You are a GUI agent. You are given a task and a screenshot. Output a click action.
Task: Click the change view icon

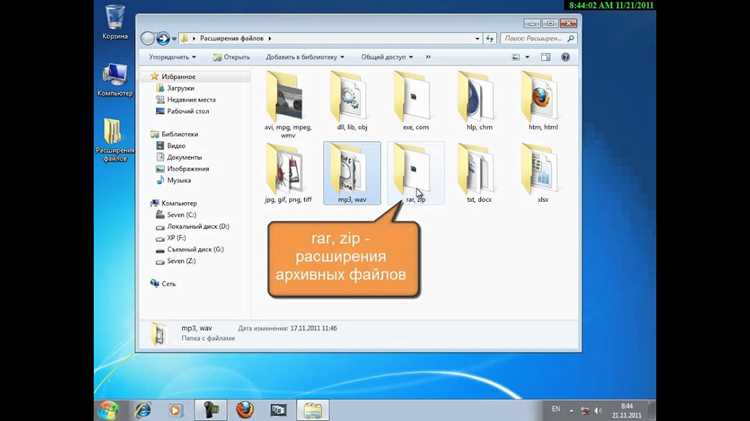[x=516, y=57]
